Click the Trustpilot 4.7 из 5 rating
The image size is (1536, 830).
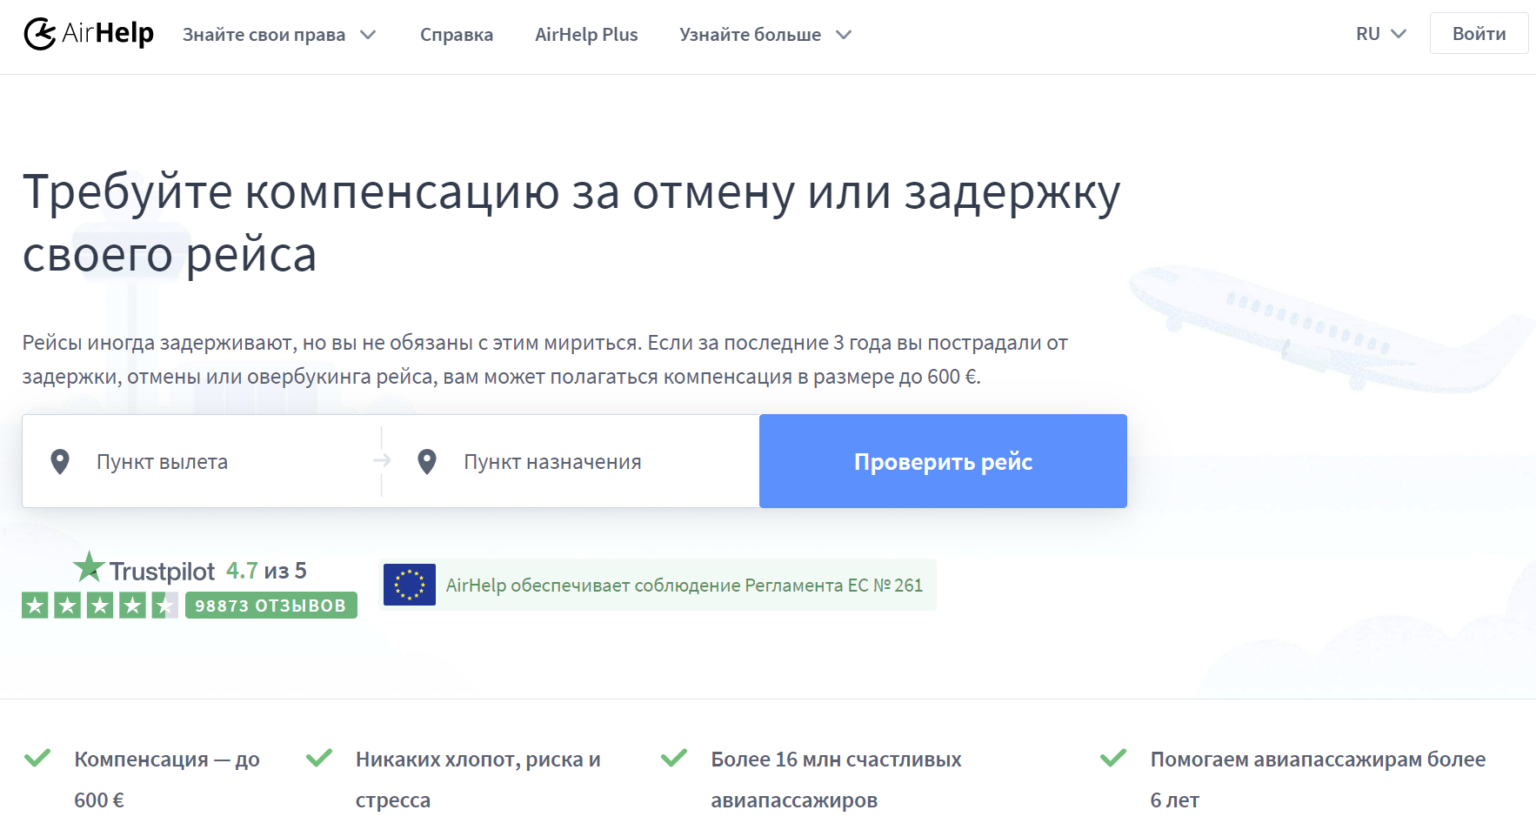pos(266,571)
